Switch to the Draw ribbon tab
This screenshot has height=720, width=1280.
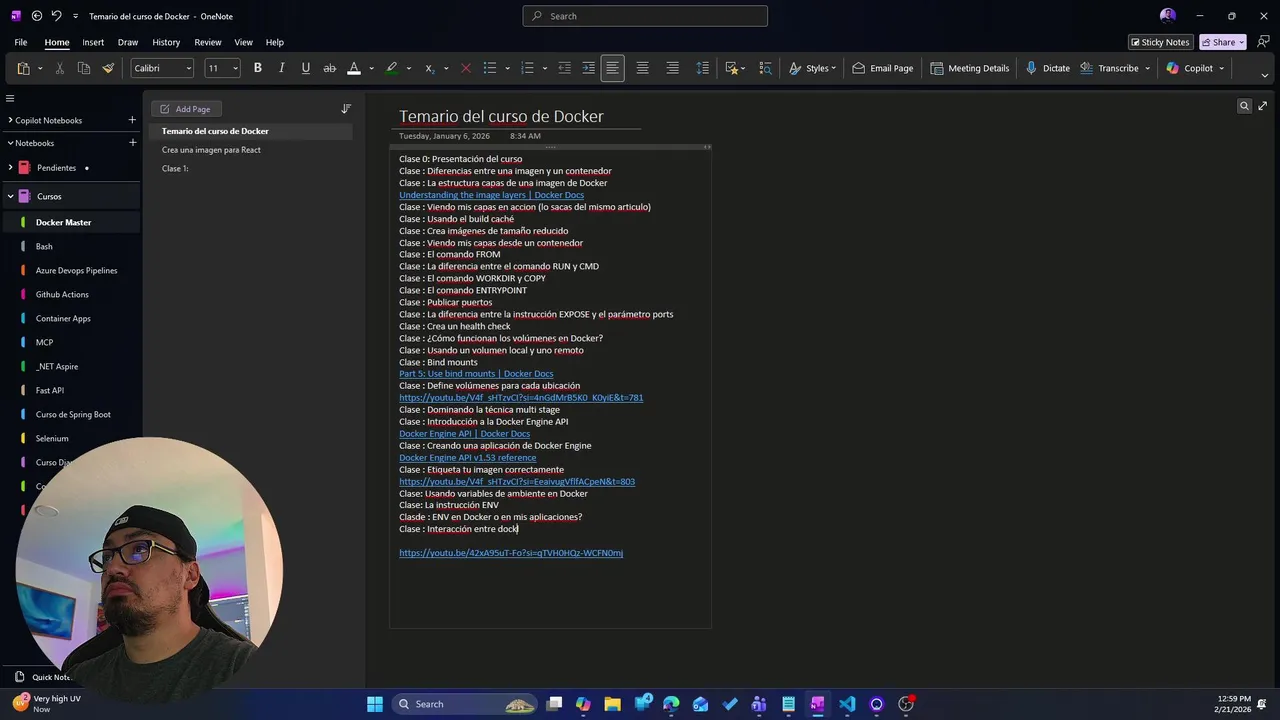point(128,42)
